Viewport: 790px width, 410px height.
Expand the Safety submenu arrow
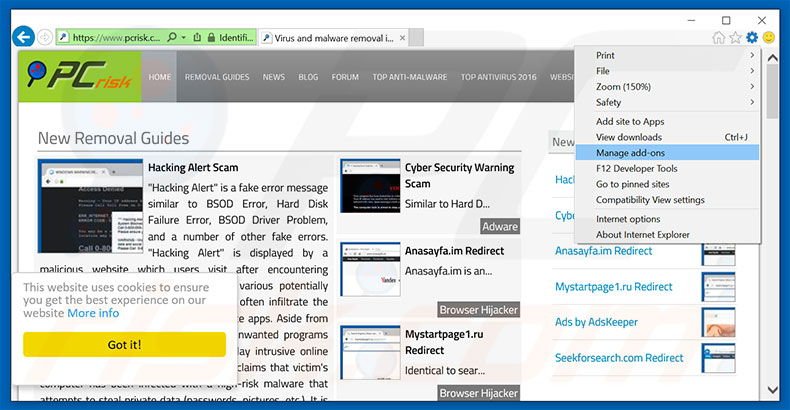752,102
